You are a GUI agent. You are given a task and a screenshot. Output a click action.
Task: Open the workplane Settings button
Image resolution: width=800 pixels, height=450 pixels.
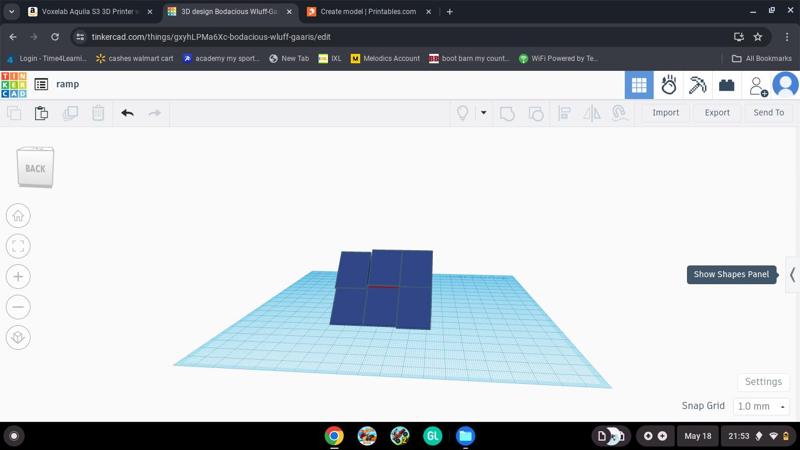pyautogui.click(x=763, y=382)
